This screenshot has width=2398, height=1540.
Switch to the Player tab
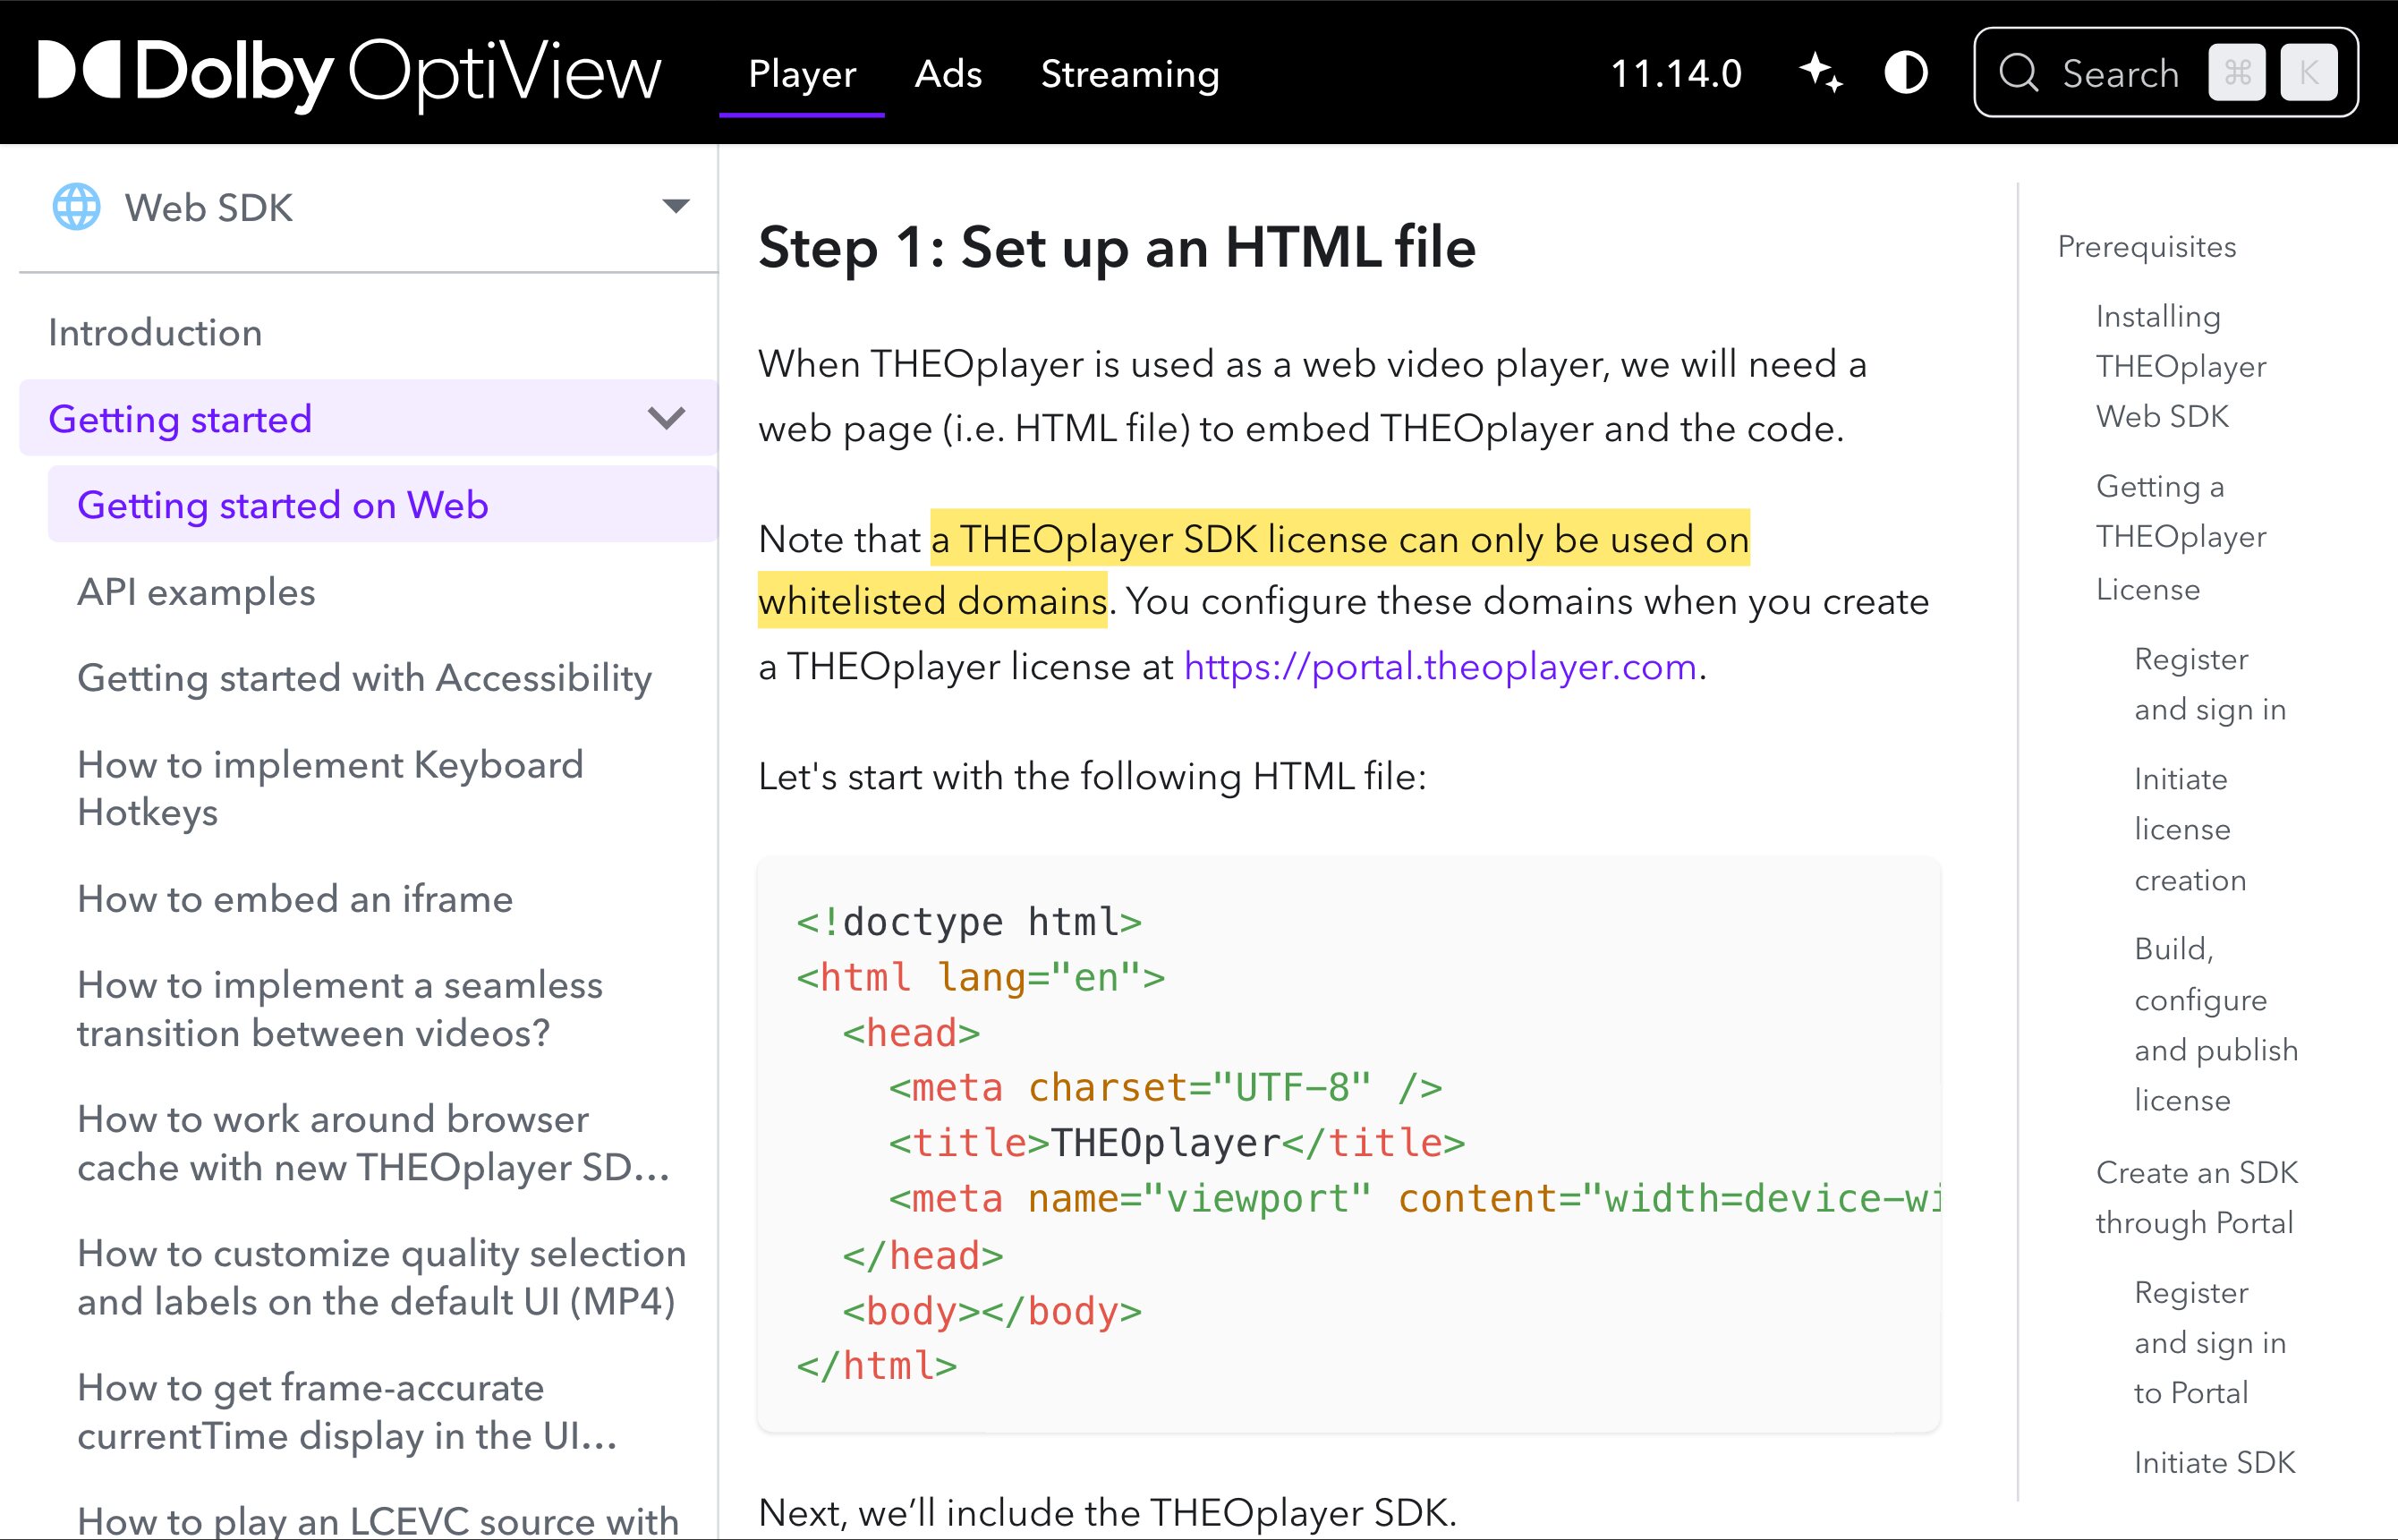coord(802,74)
